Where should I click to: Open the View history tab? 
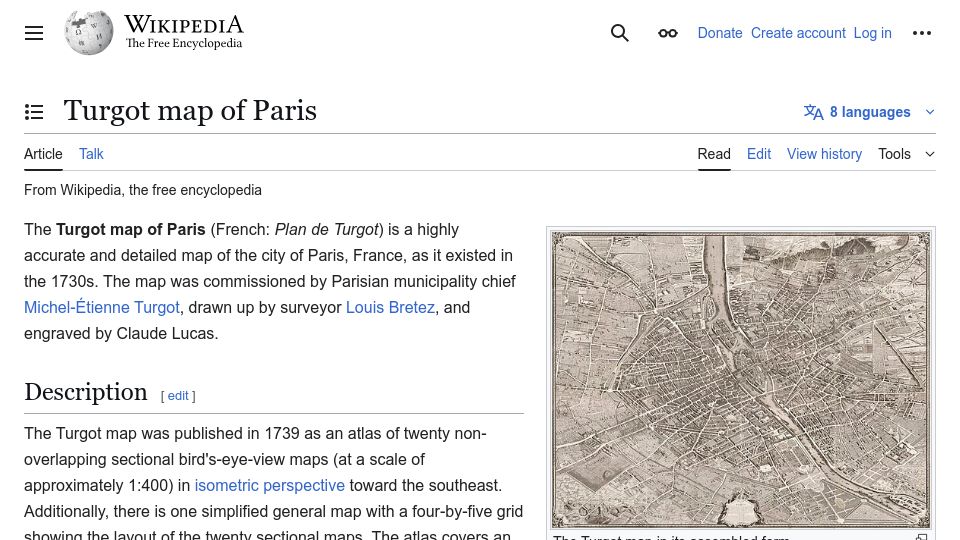tap(824, 154)
